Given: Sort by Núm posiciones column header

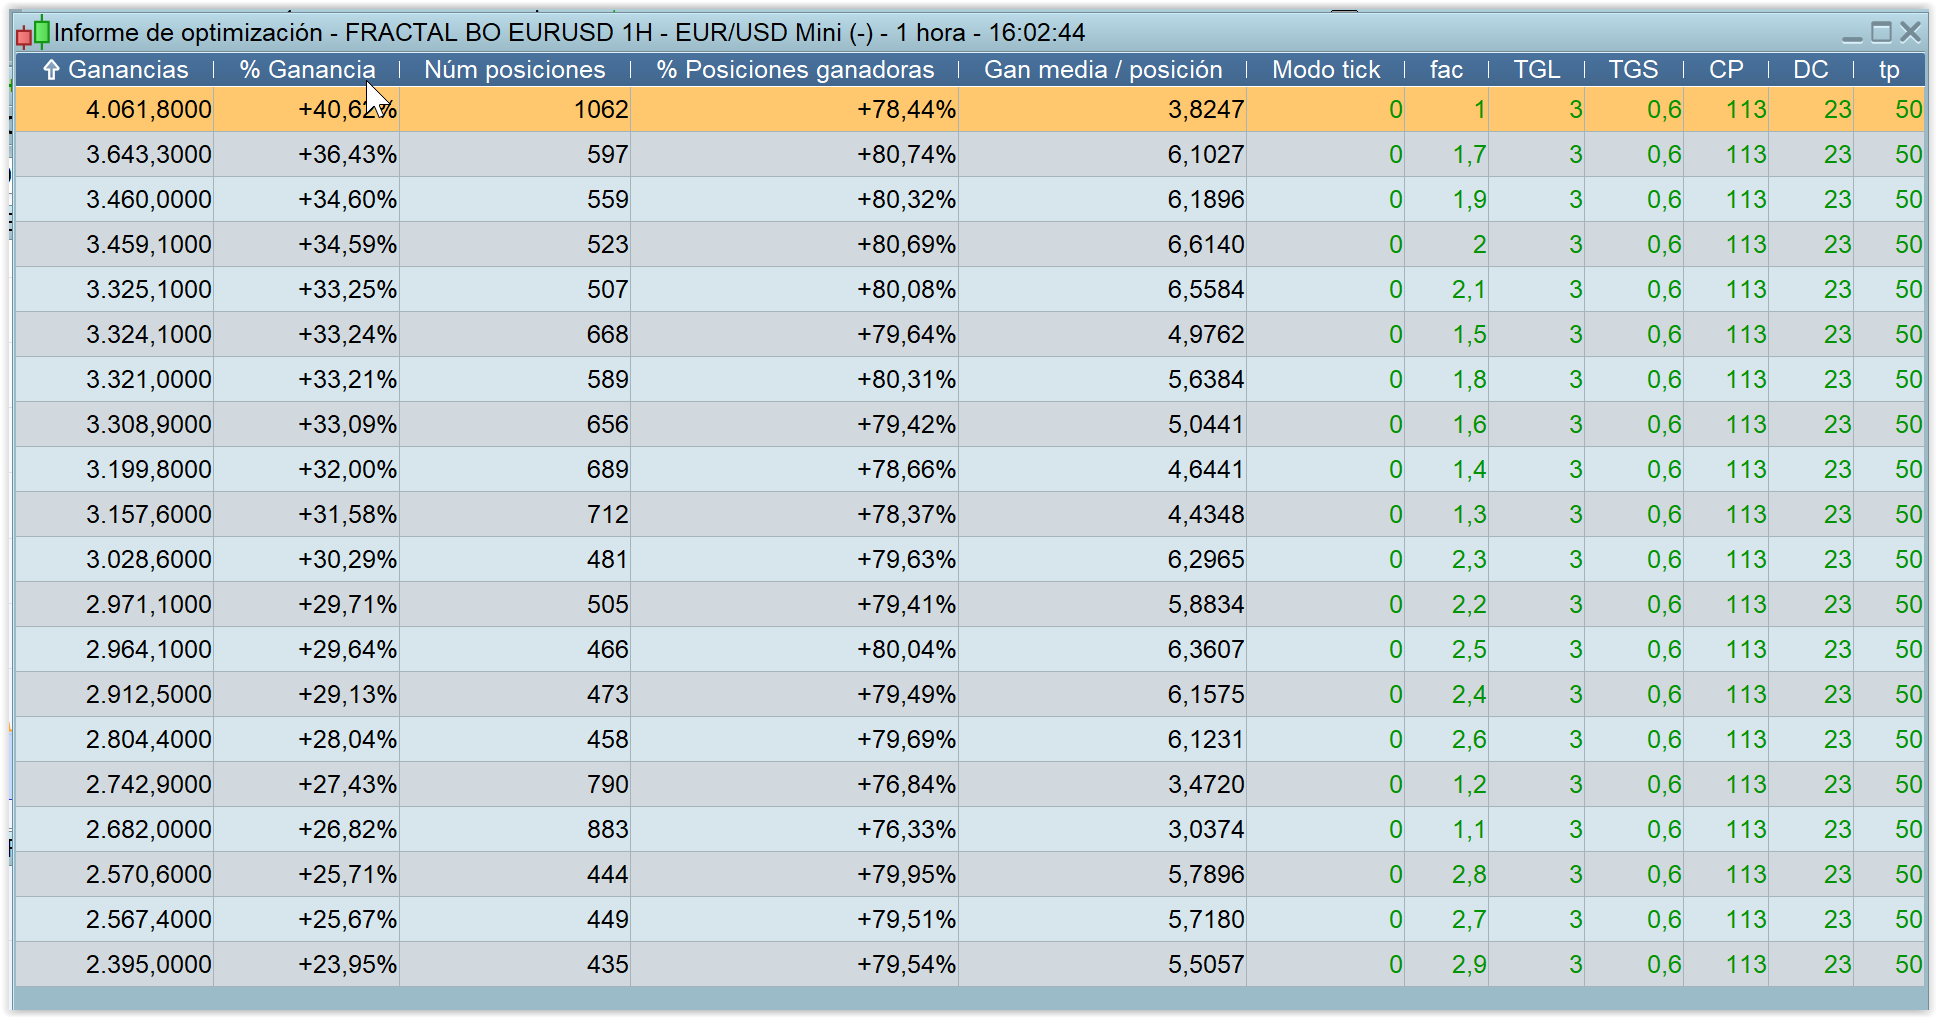Looking at the screenshot, I should (x=514, y=70).
